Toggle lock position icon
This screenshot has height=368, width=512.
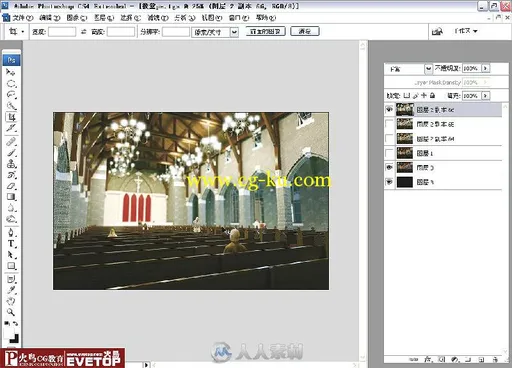[x=424, y=96]
